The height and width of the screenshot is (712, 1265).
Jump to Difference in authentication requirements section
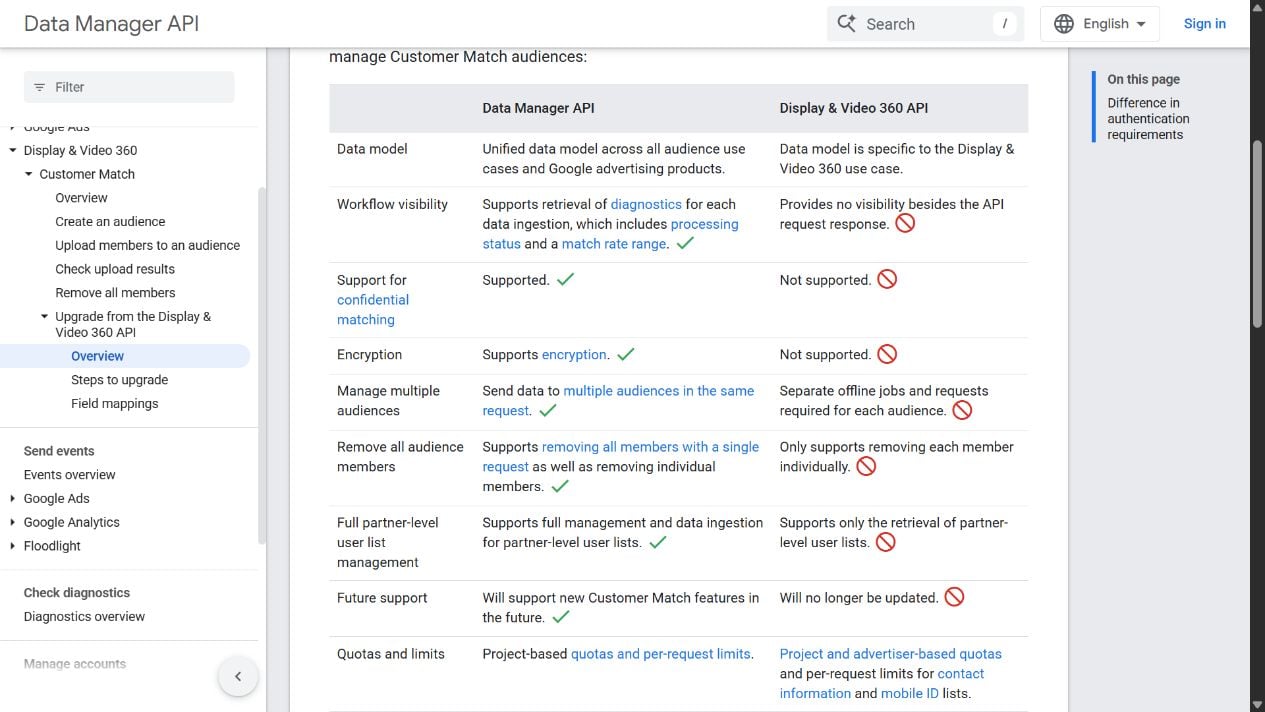point(1148,119)
